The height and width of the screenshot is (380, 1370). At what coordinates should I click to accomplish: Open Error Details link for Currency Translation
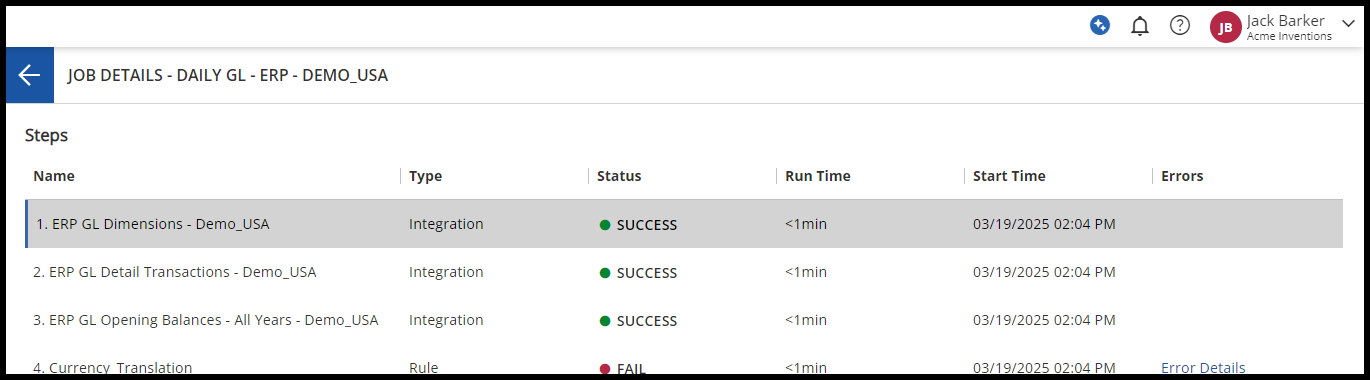click(x=1203, y=368)
